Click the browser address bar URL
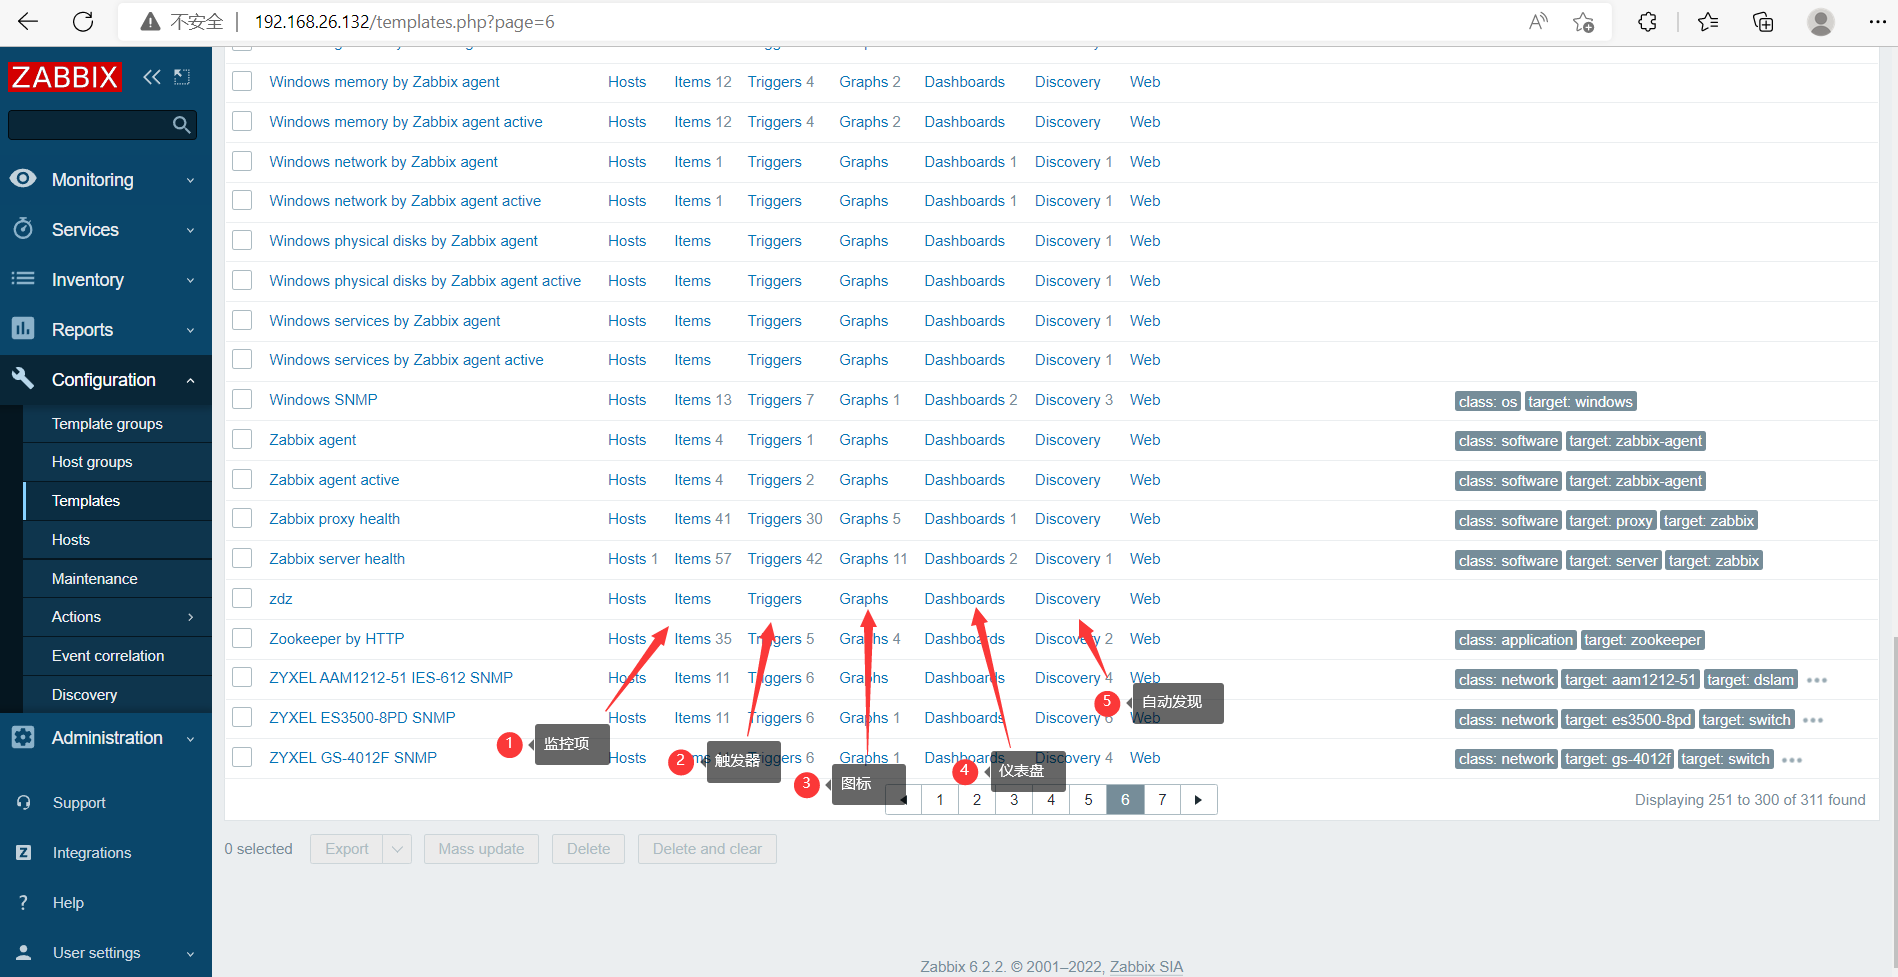The width and height of the screenshot is (1898, 977). tap(404, 22)
